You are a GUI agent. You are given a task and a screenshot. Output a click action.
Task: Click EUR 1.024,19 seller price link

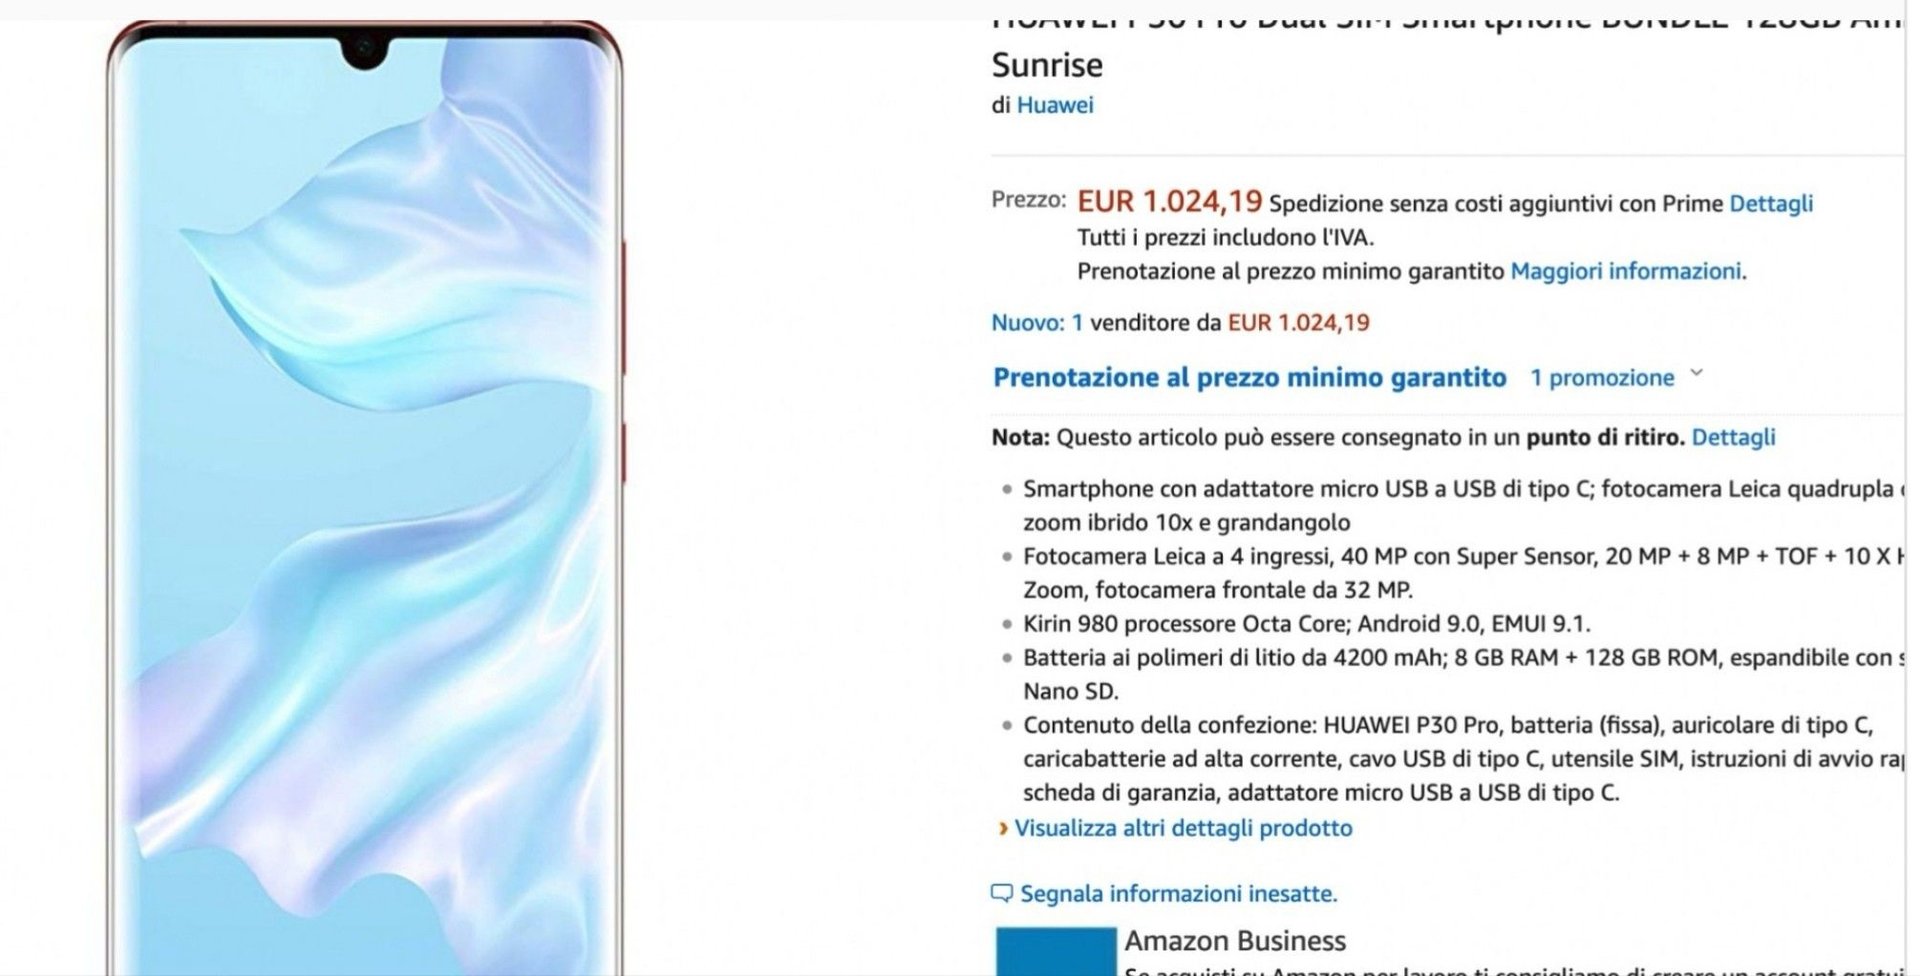coord(1298,323)
